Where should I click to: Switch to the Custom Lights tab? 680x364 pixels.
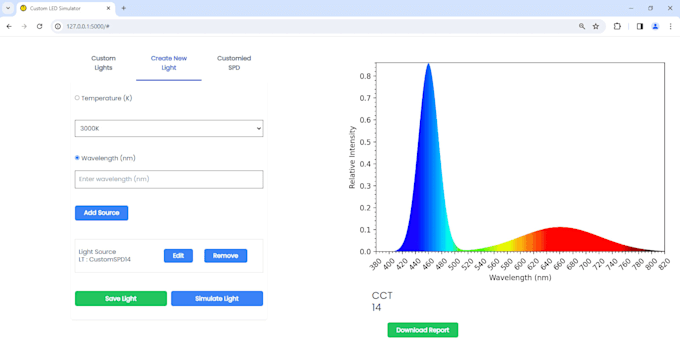click(x=103, y=63)
